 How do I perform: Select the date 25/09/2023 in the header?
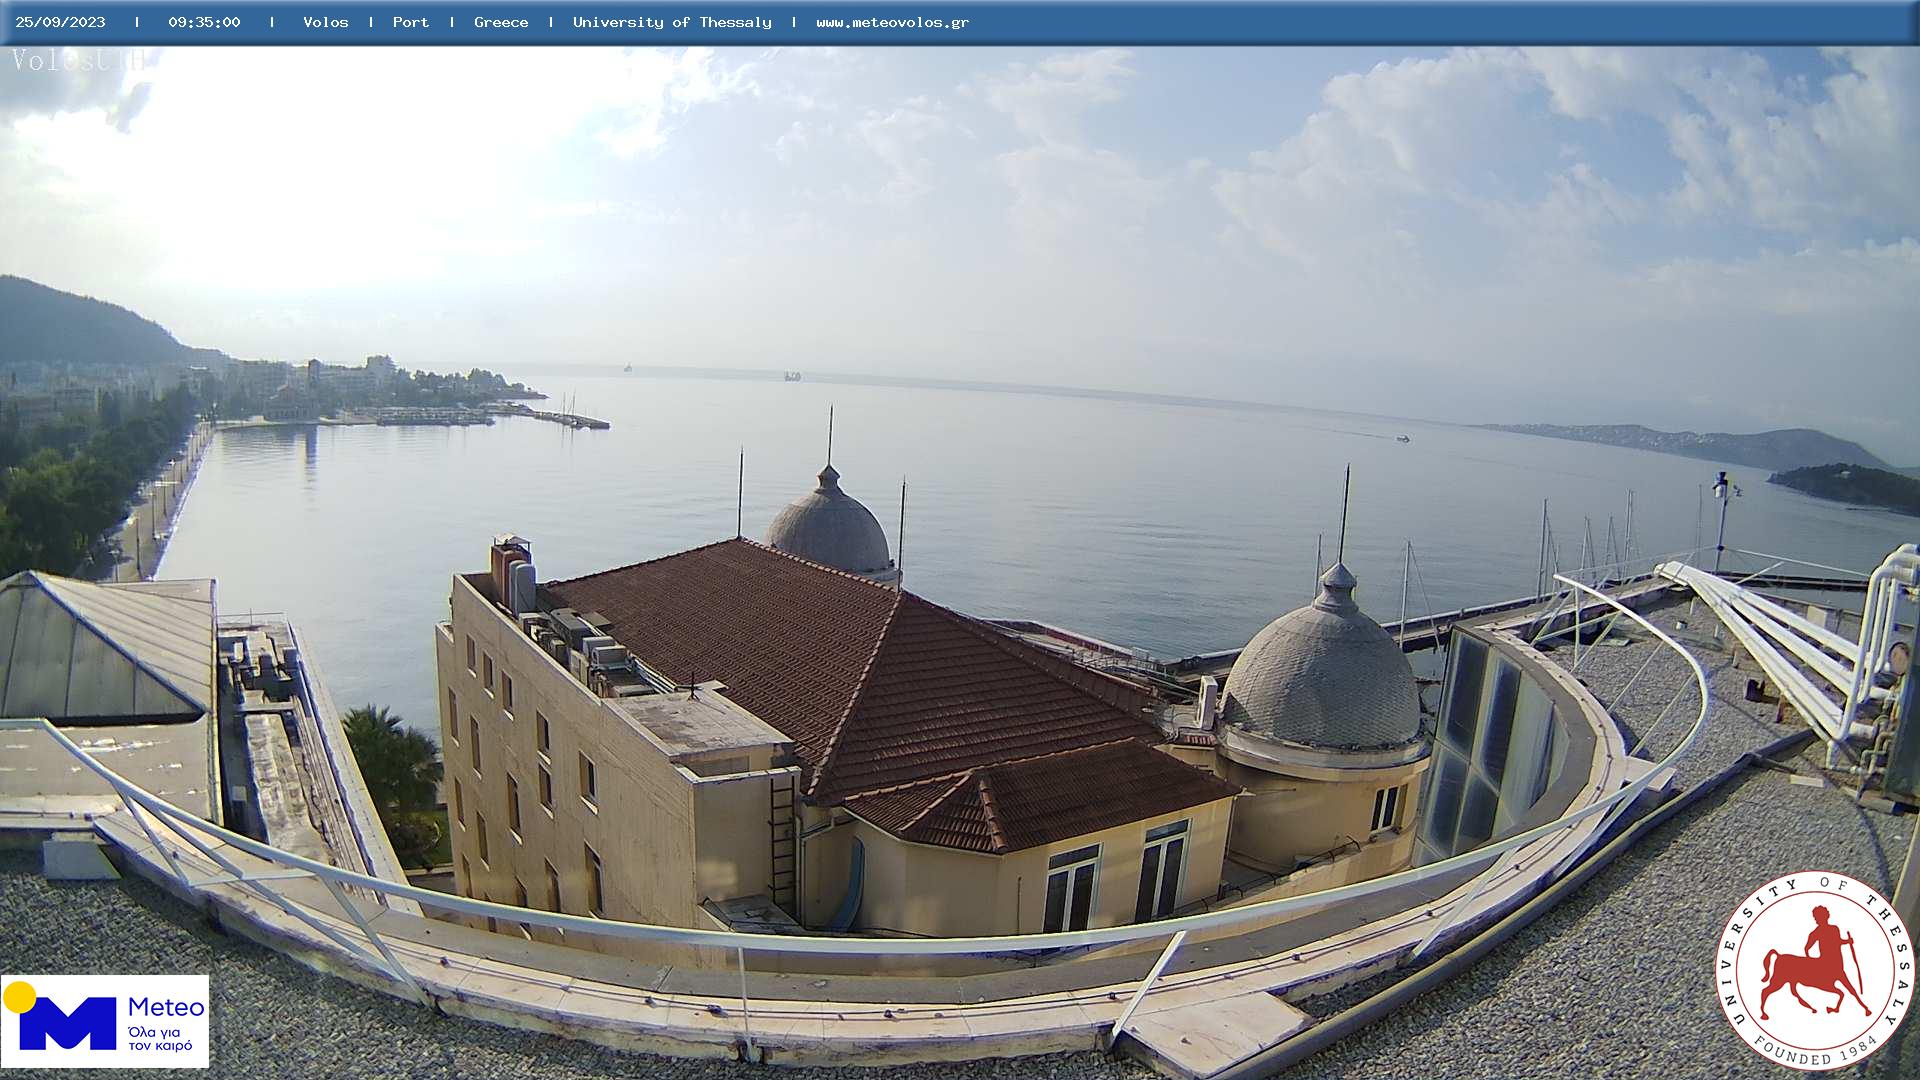click(x=60, y=22)
